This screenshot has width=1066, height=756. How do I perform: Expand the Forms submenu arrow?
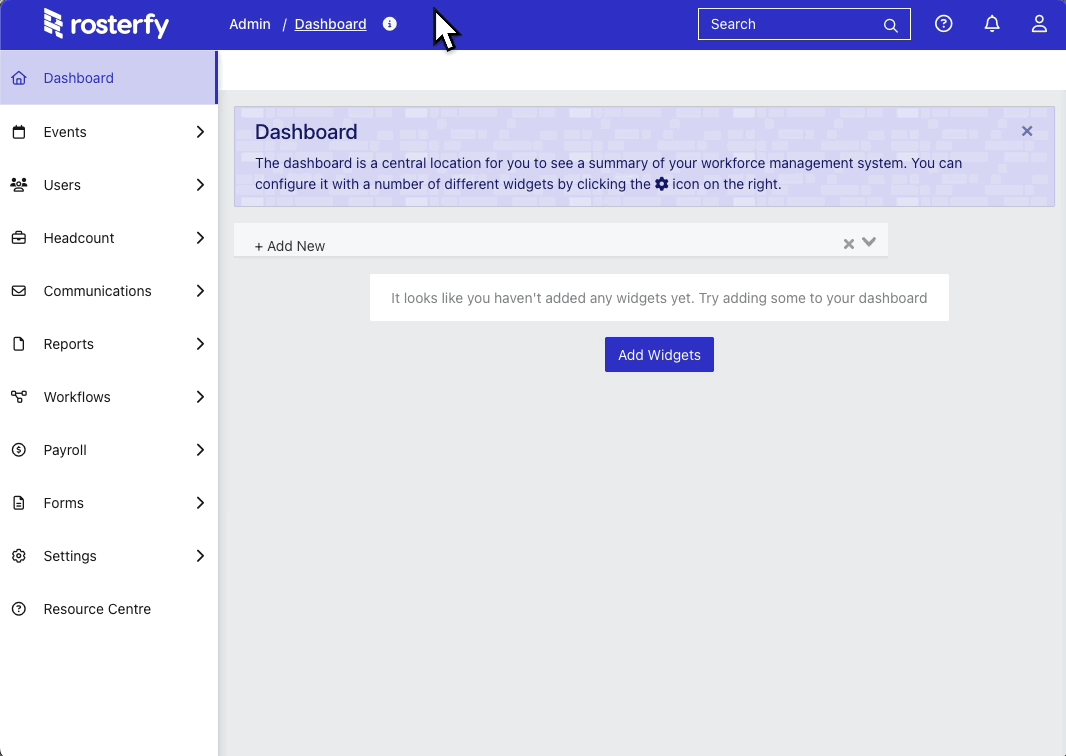[200, 503]
